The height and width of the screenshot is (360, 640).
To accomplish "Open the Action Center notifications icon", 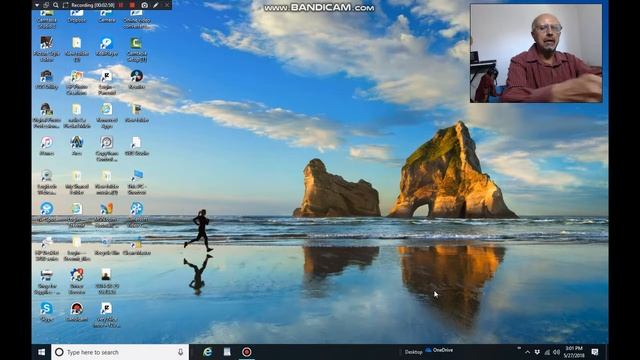I will [595, 352].
